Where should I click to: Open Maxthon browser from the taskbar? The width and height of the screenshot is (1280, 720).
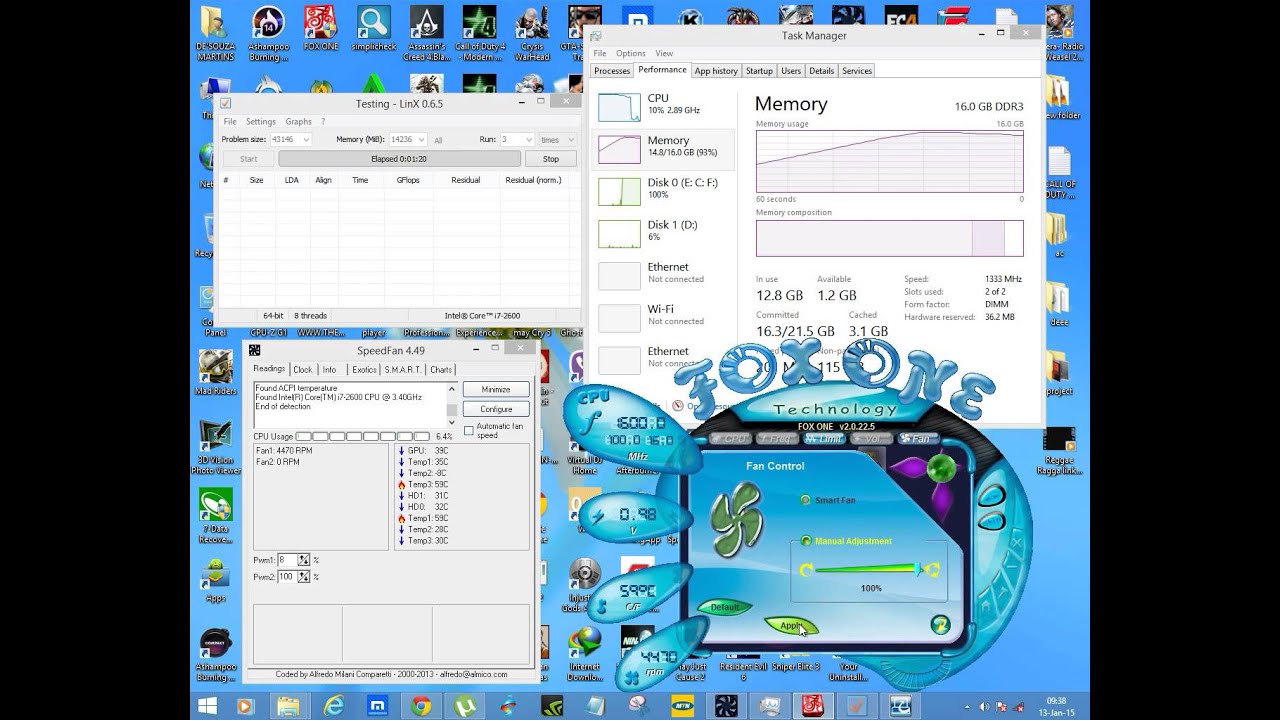(378, 706)
